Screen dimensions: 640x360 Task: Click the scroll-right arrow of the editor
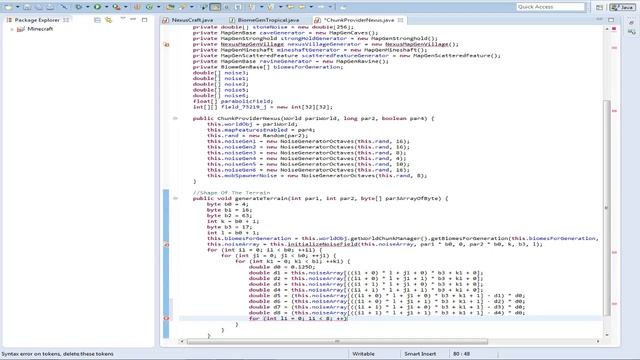(598, 341)
